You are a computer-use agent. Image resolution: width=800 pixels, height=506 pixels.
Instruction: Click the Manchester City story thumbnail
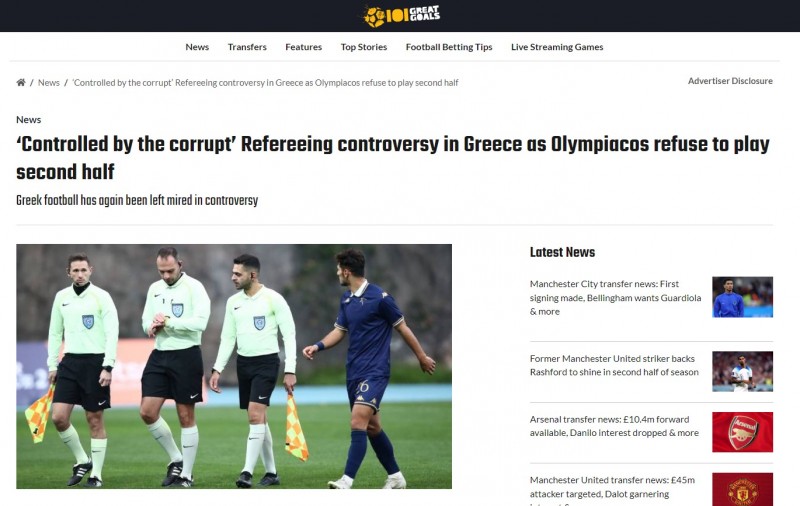742,297
